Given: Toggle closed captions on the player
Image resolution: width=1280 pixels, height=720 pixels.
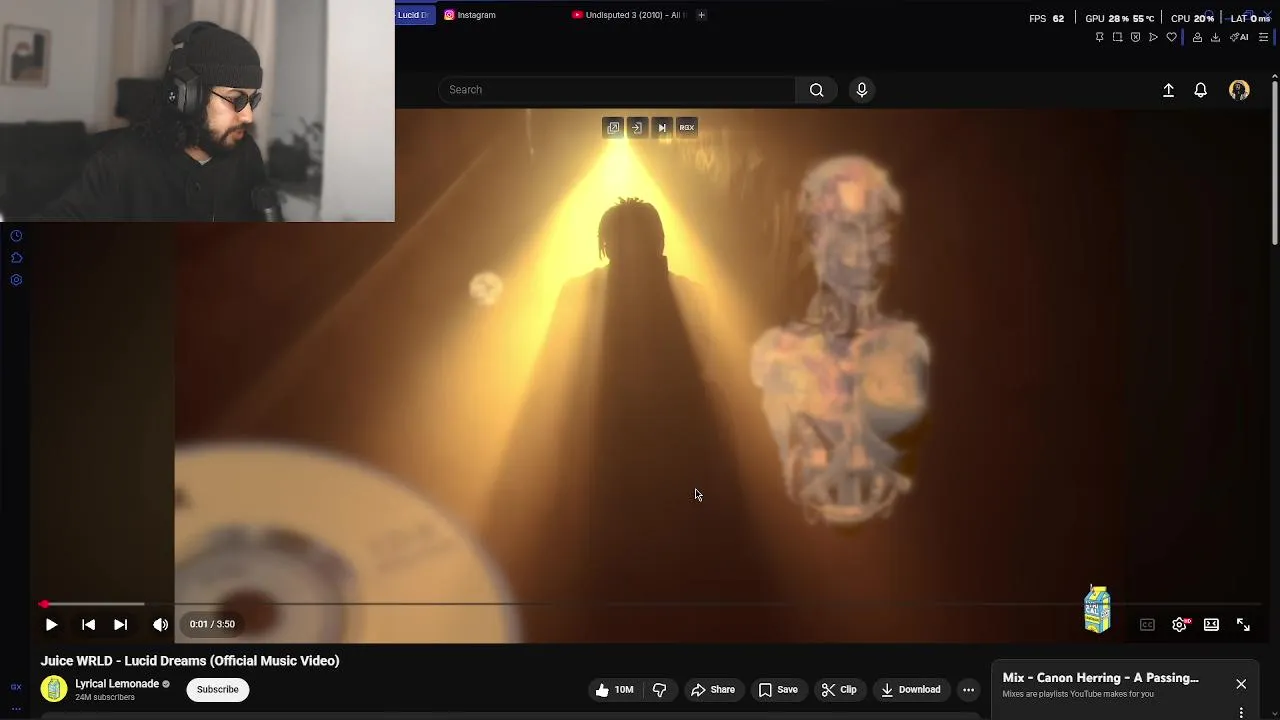Looking at the screenshot, I should [1147, 625].
